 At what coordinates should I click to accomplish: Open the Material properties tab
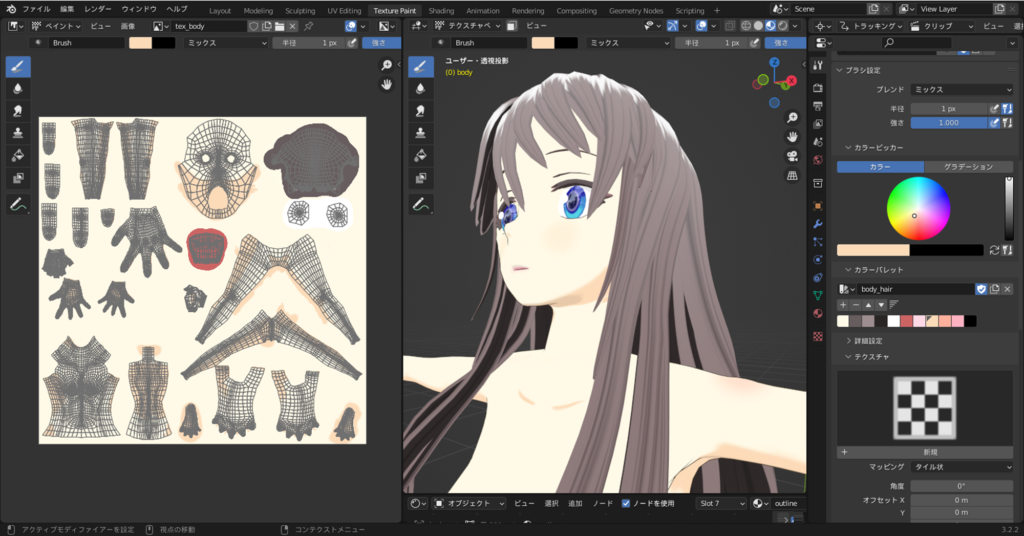pos(818,313)
